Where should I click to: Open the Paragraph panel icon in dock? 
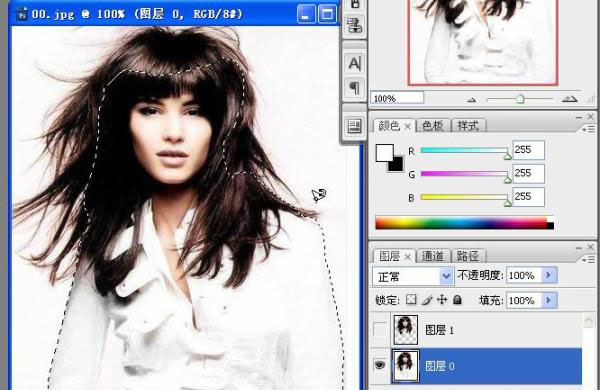tap(354, 88)
